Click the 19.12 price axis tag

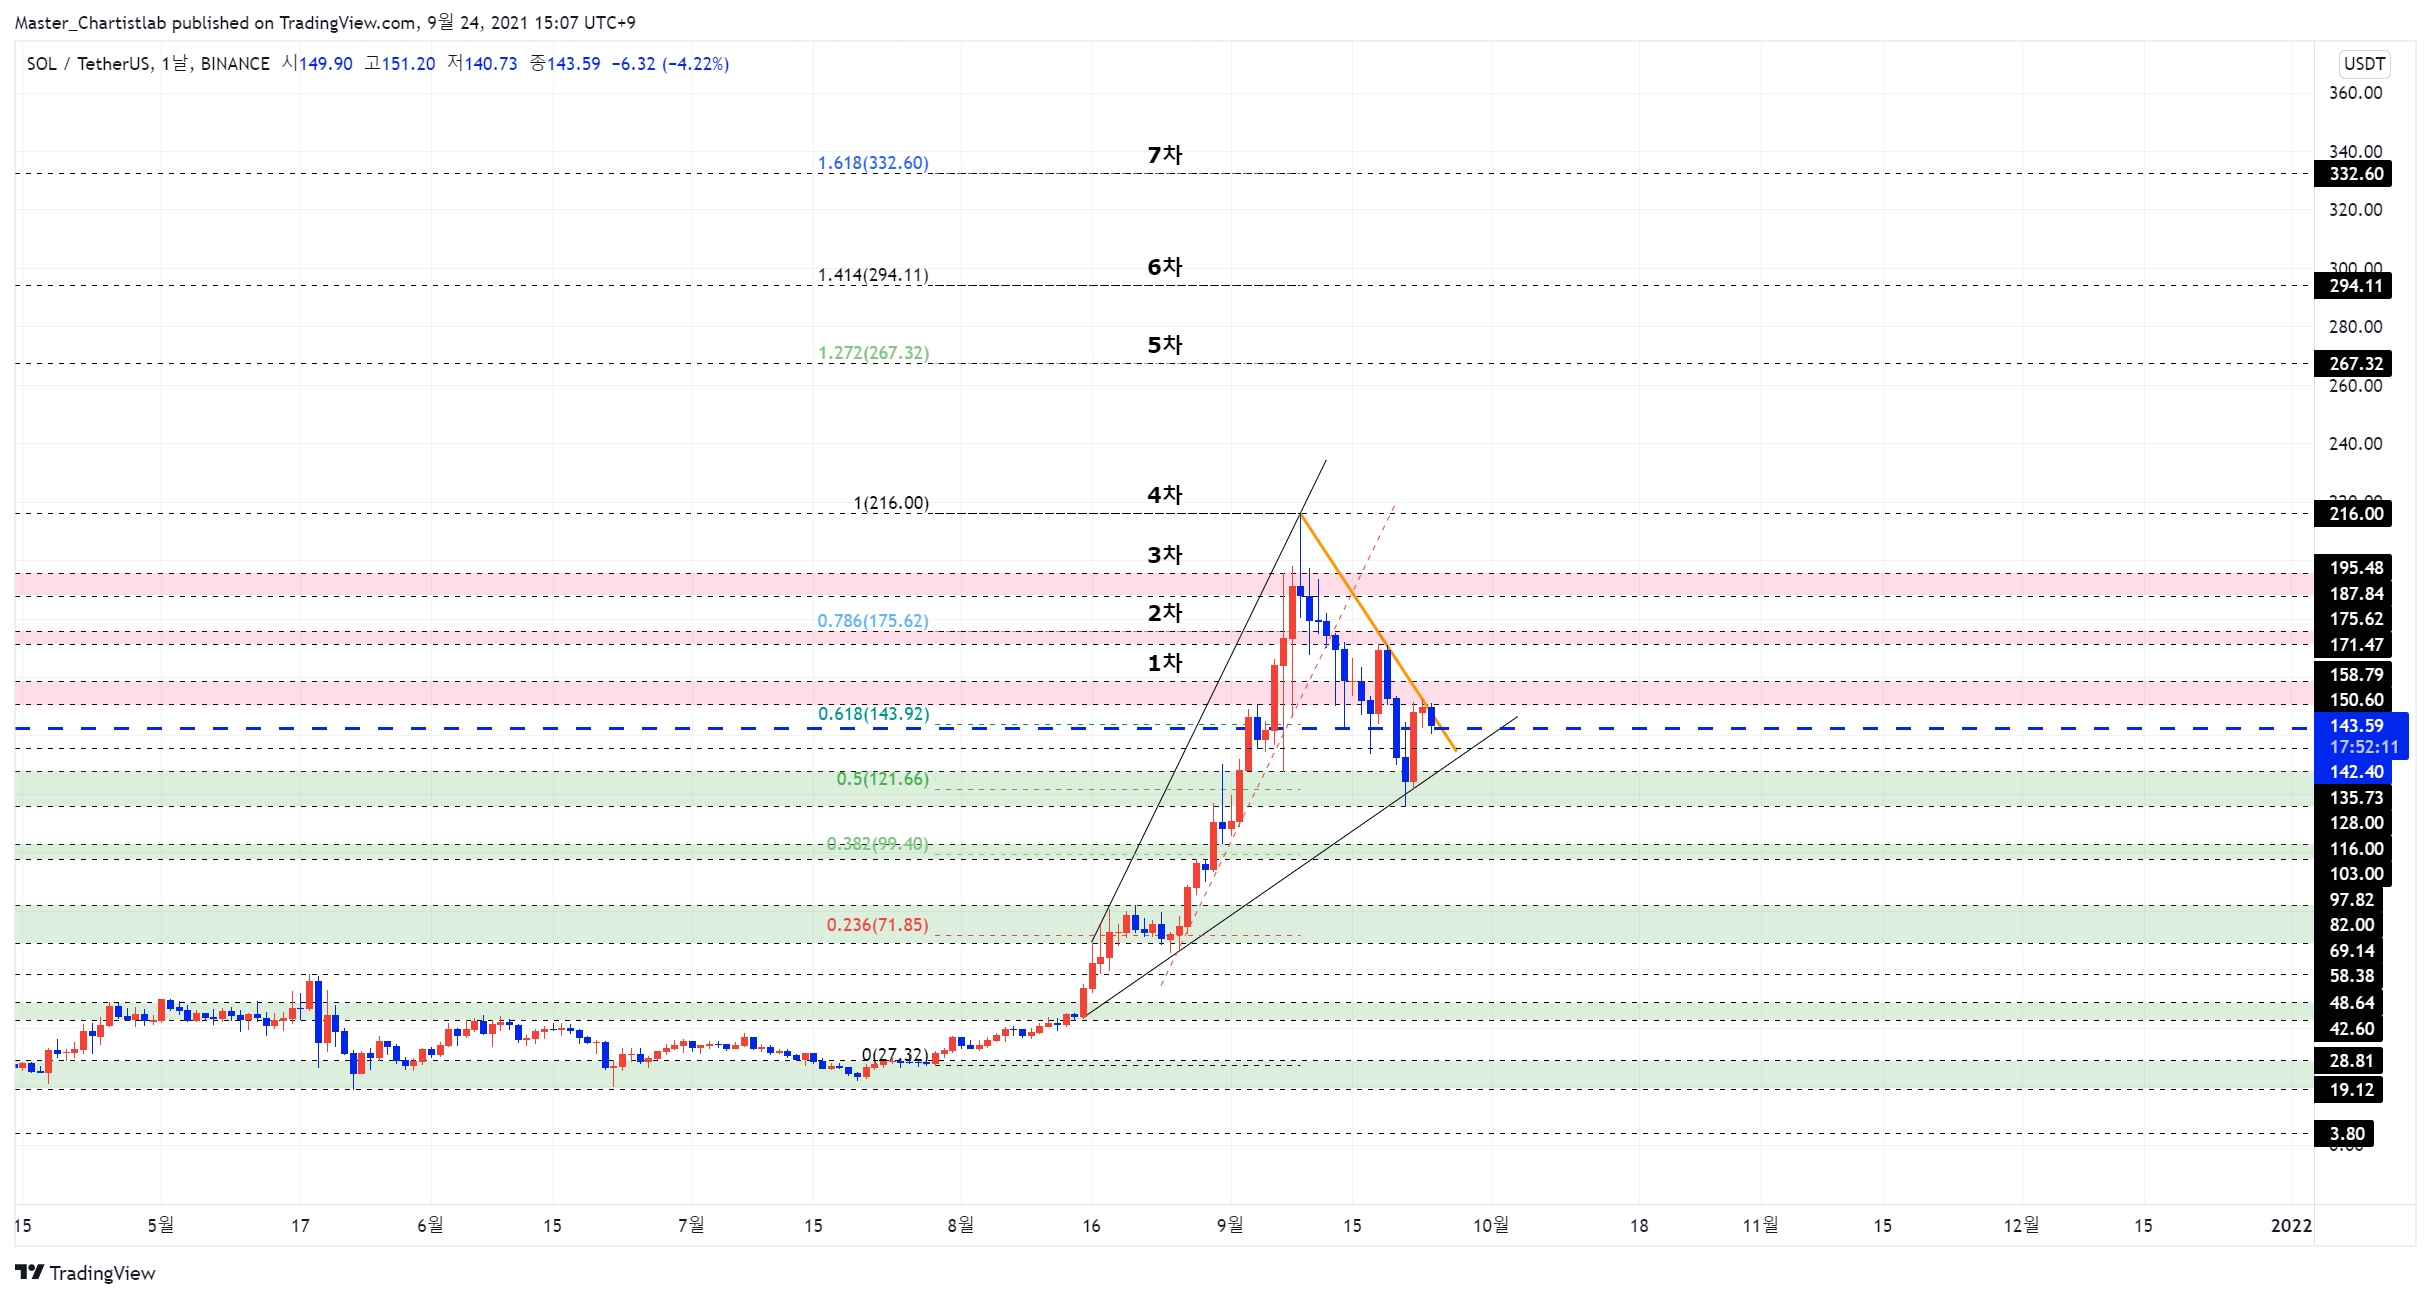pos(2349,1090)
